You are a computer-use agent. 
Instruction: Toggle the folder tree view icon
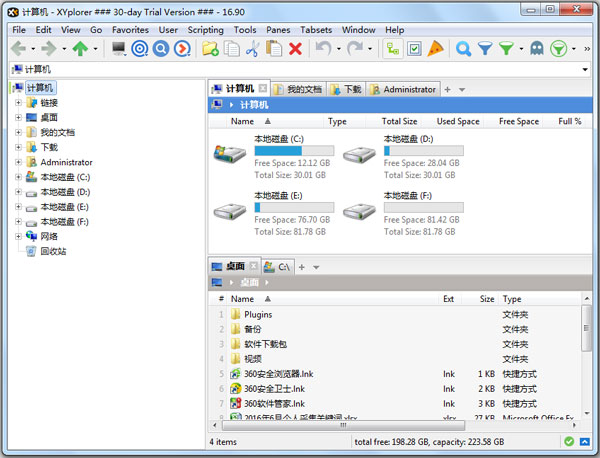pyautogui.click(x=393, y=48)
